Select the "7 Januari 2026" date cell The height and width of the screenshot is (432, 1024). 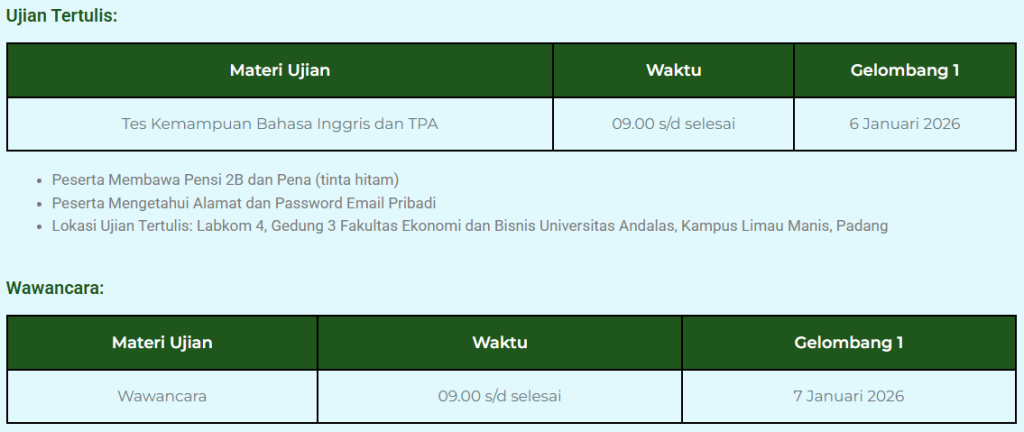[x=849, y=396]
